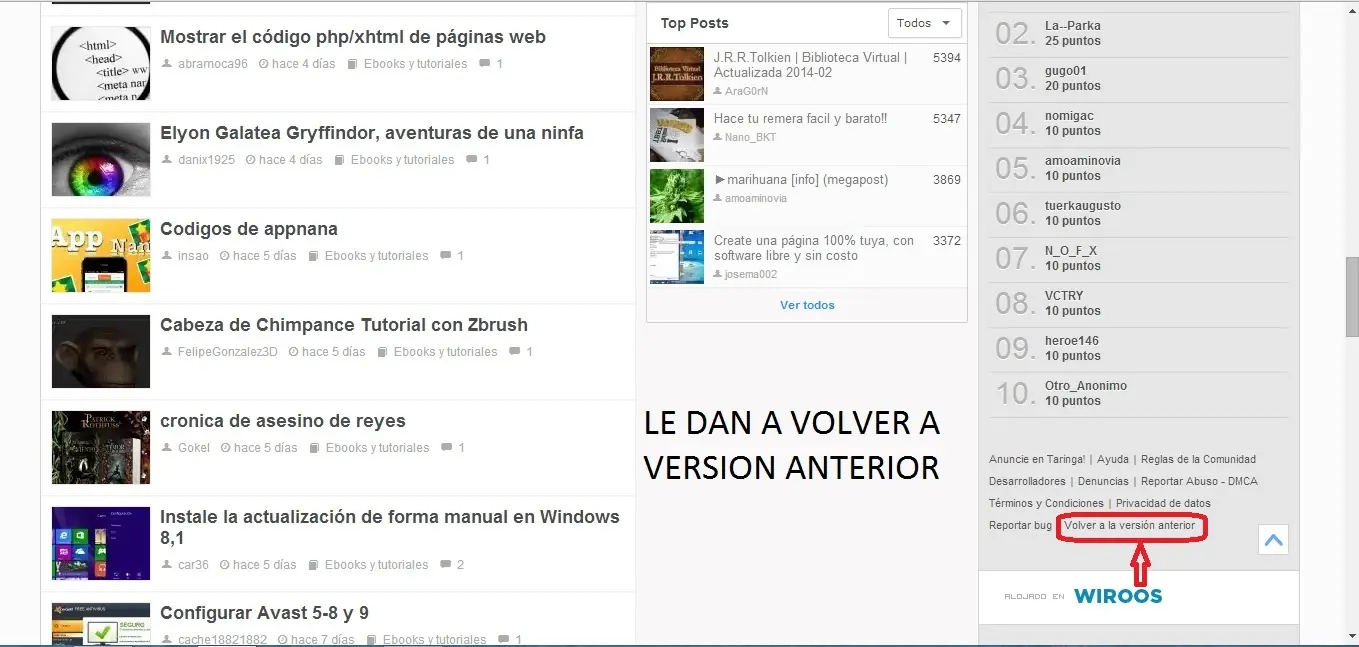1359x647 pixels.
Task: Open user profile insao
Action: [193, 256]
